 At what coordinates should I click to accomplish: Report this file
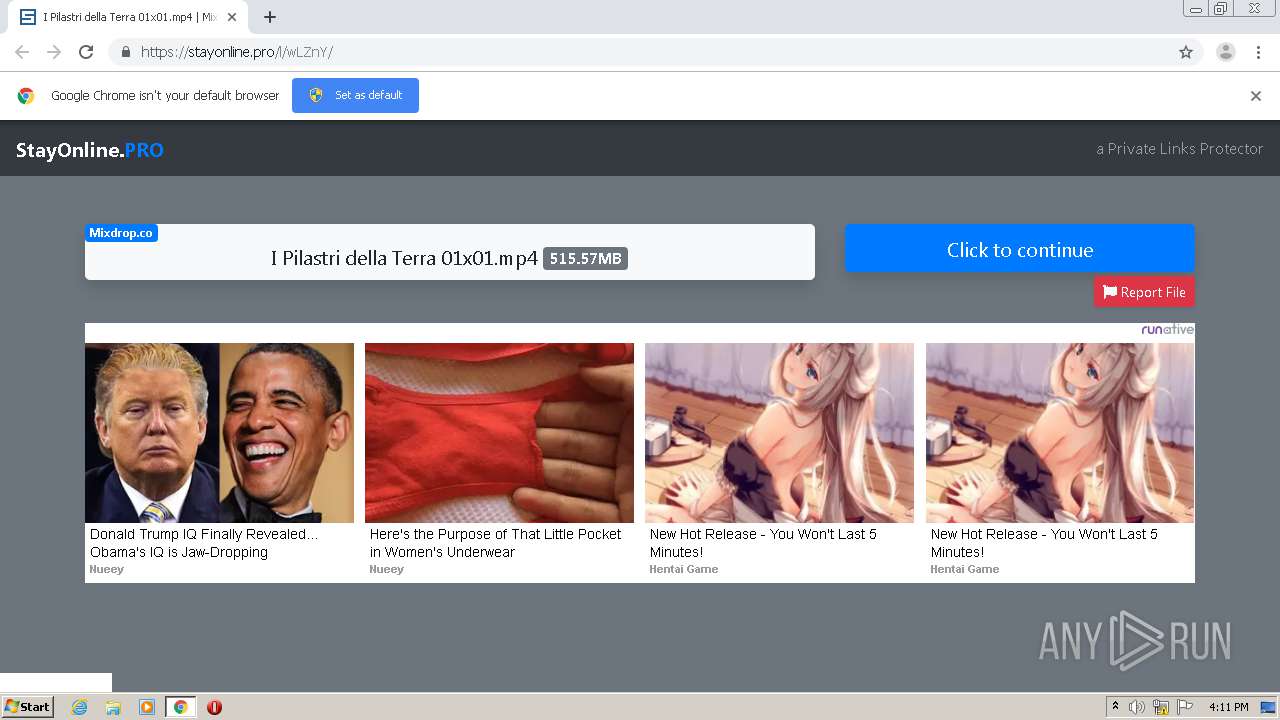[1144, 292]
